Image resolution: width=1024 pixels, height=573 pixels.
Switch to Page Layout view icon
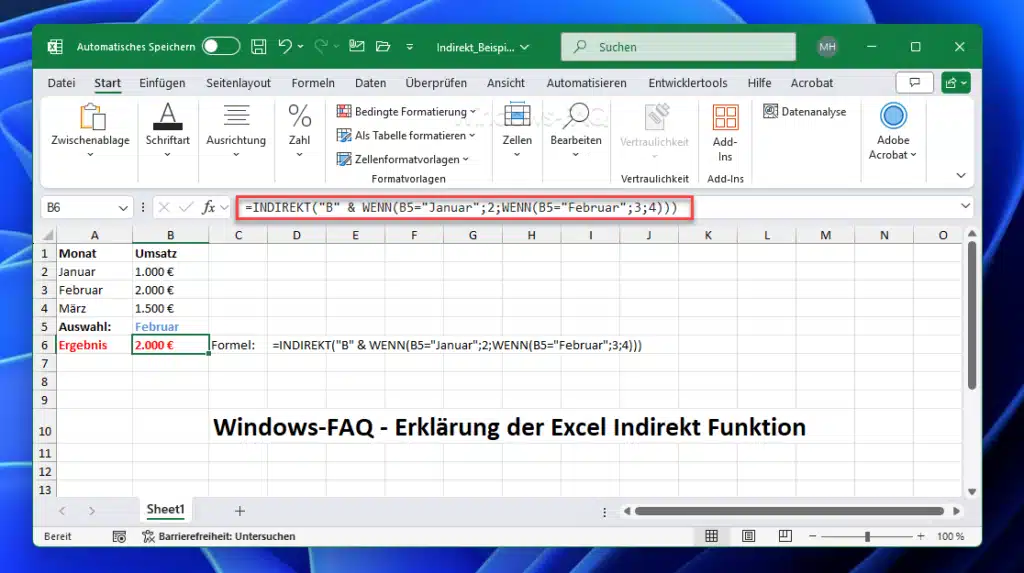(748, 536)
